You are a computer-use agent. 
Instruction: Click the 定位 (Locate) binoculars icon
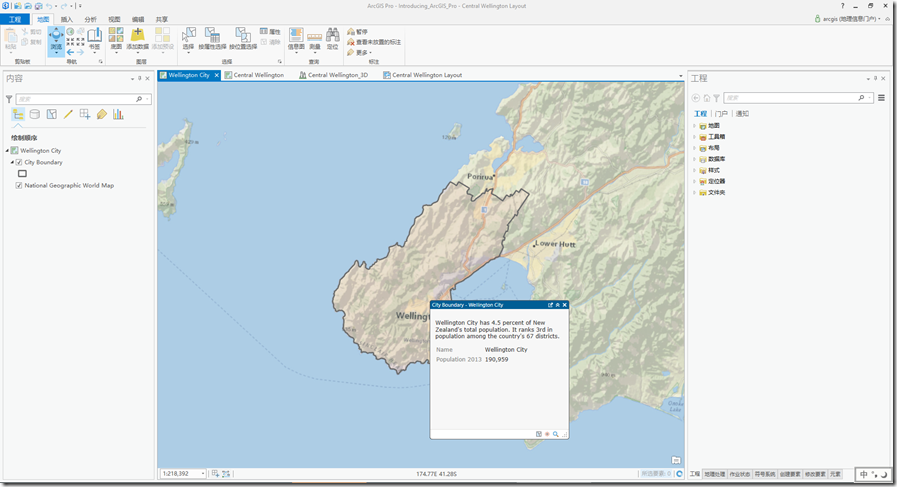pos(332,35)
